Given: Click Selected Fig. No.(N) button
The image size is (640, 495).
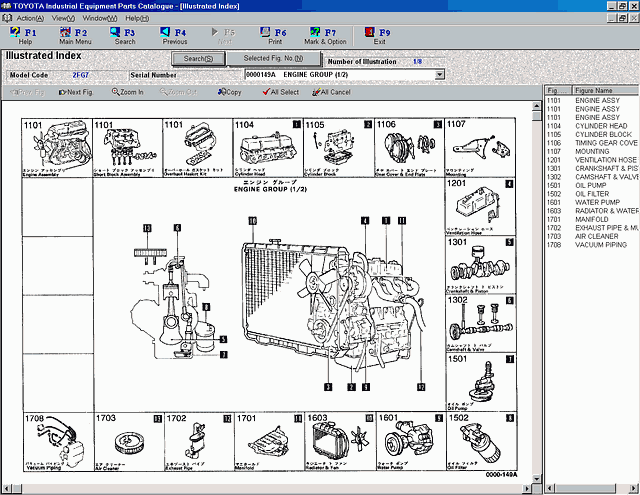Looking at the screenshot, I should coord(273,58).
